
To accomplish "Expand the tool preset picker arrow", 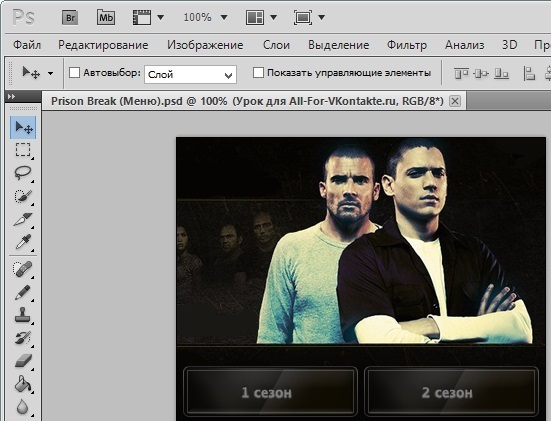I will pos(51,73).
